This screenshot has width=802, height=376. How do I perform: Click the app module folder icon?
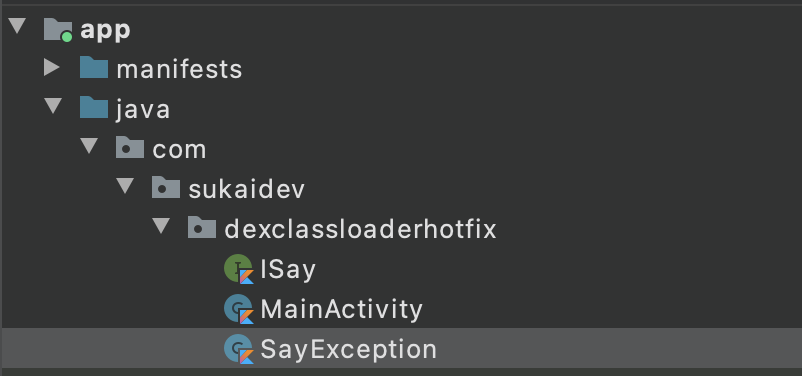tap(57, 30)
